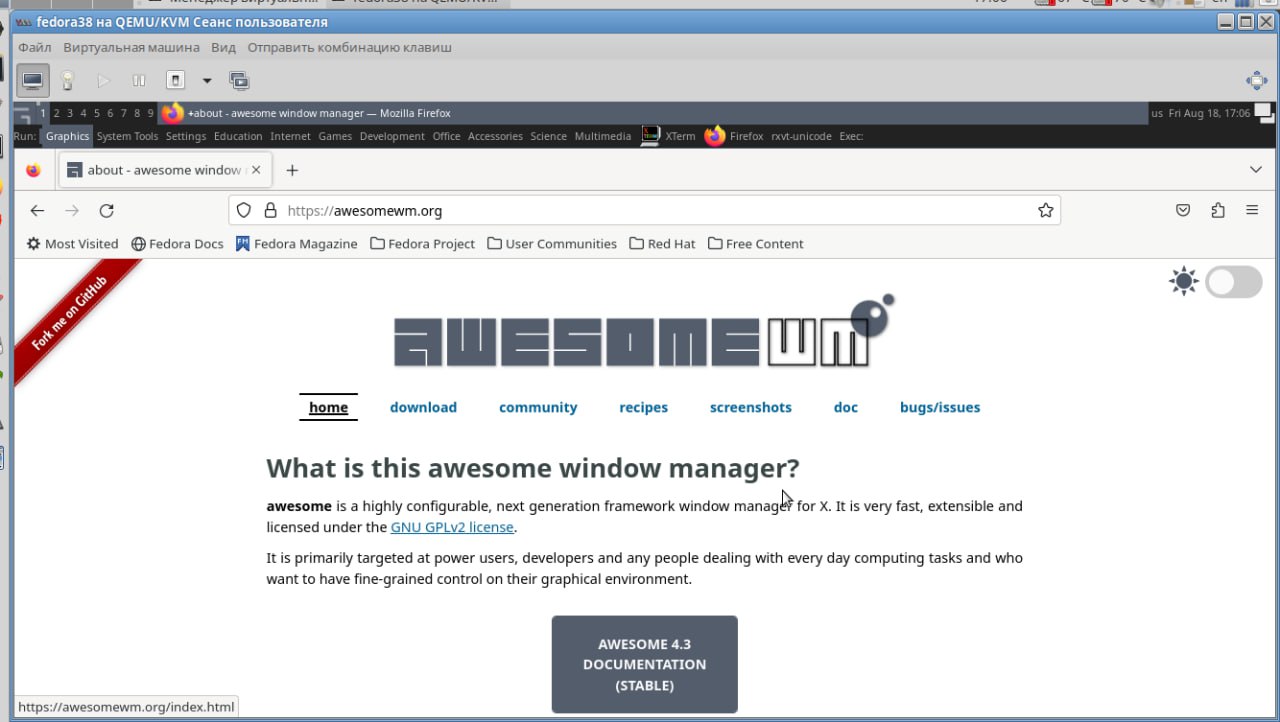Switch to awesome tag 9
This screenshot has height=722, width=1280.
pos(150,113)
